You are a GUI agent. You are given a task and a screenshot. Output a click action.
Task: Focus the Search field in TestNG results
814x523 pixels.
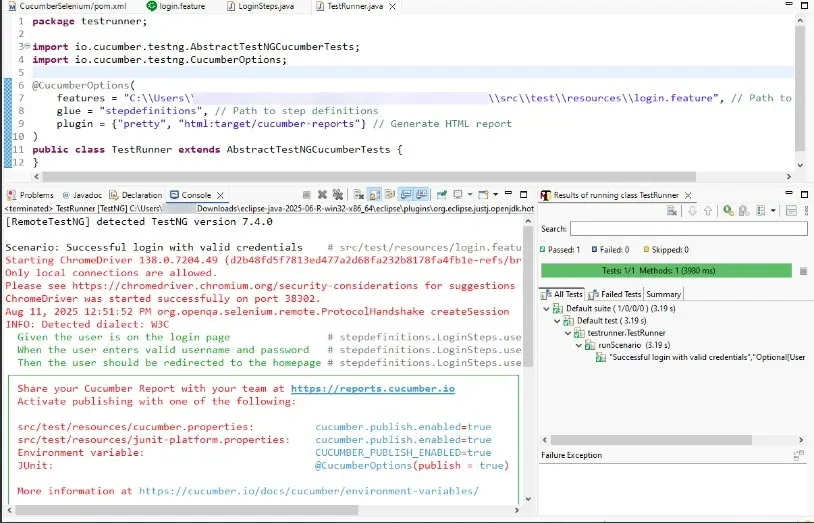coord(689,229)
